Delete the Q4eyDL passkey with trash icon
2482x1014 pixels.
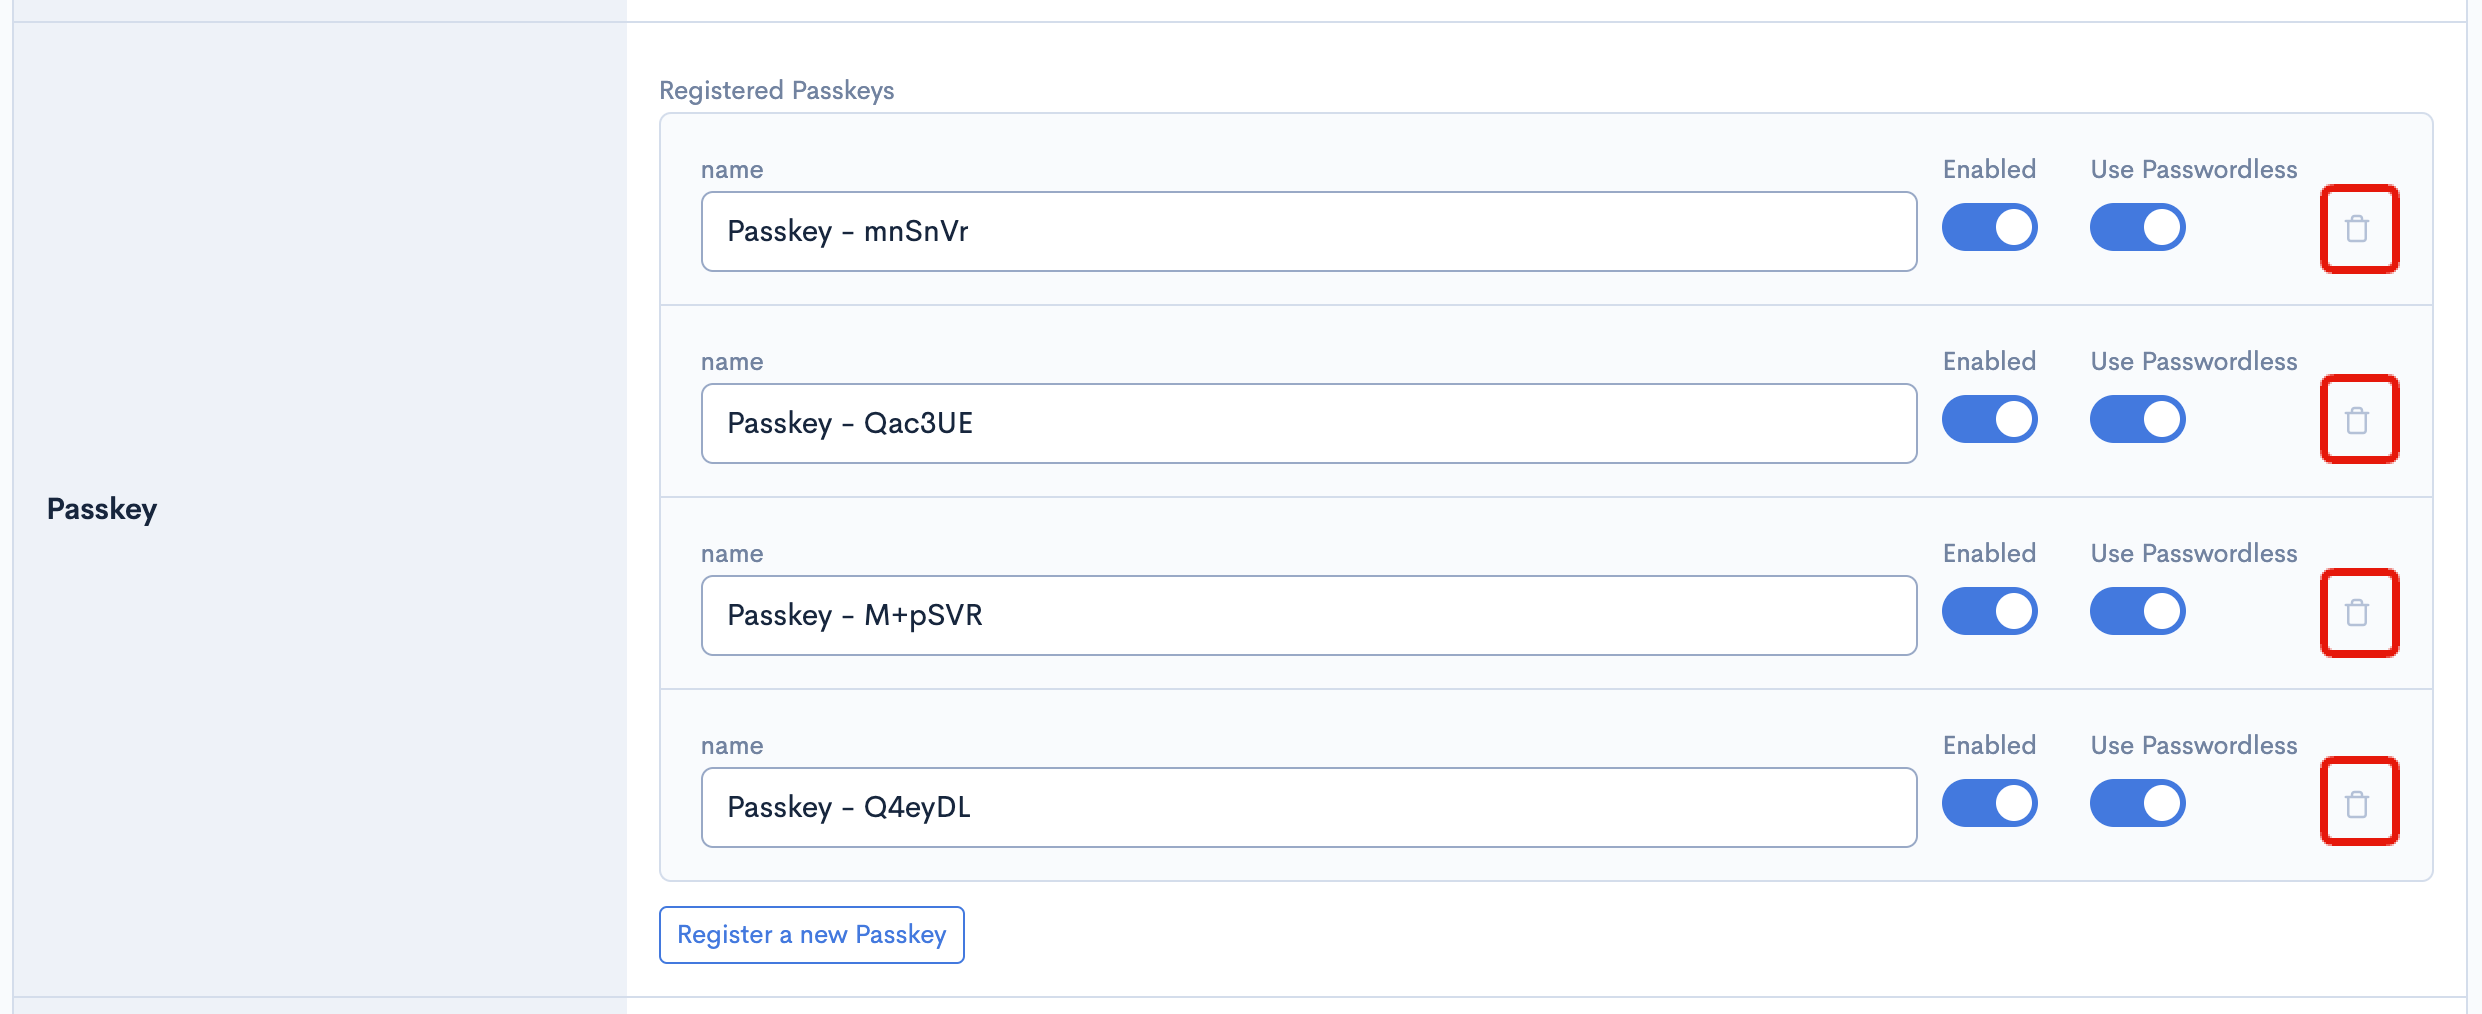pyautogui.click(x=2358, y=803)
